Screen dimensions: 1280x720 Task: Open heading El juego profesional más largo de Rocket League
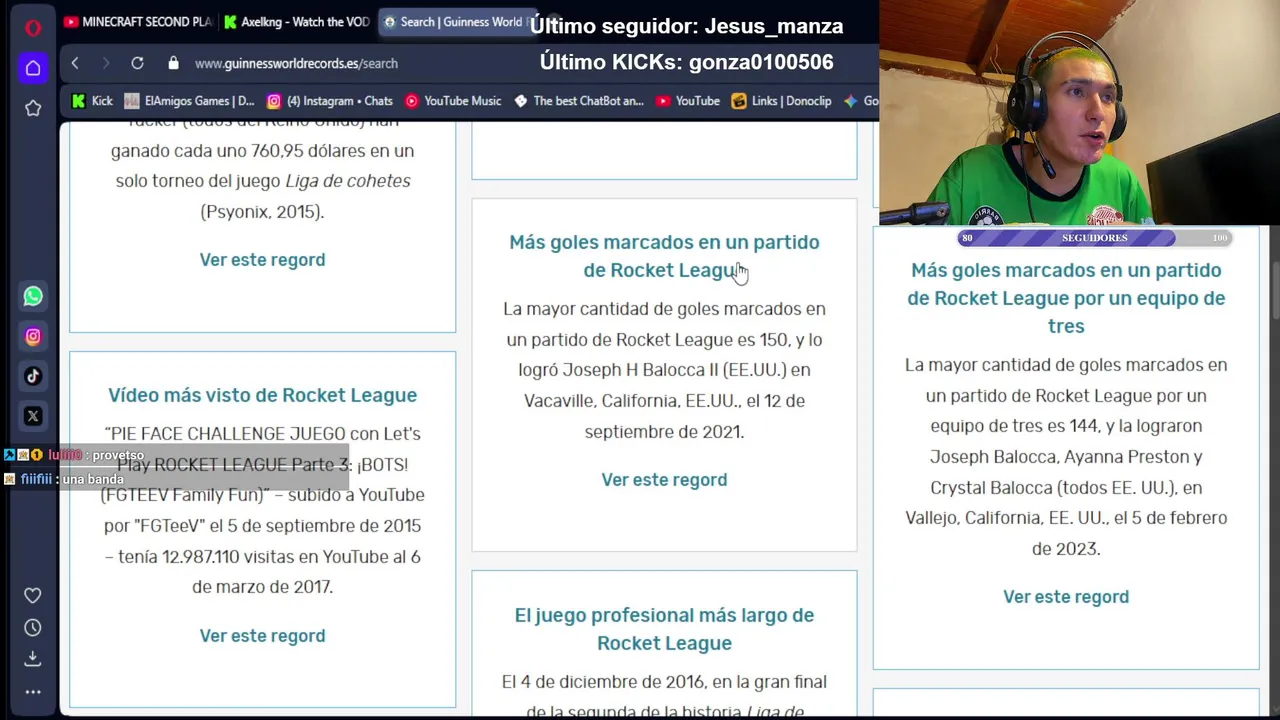pos(664,629)
